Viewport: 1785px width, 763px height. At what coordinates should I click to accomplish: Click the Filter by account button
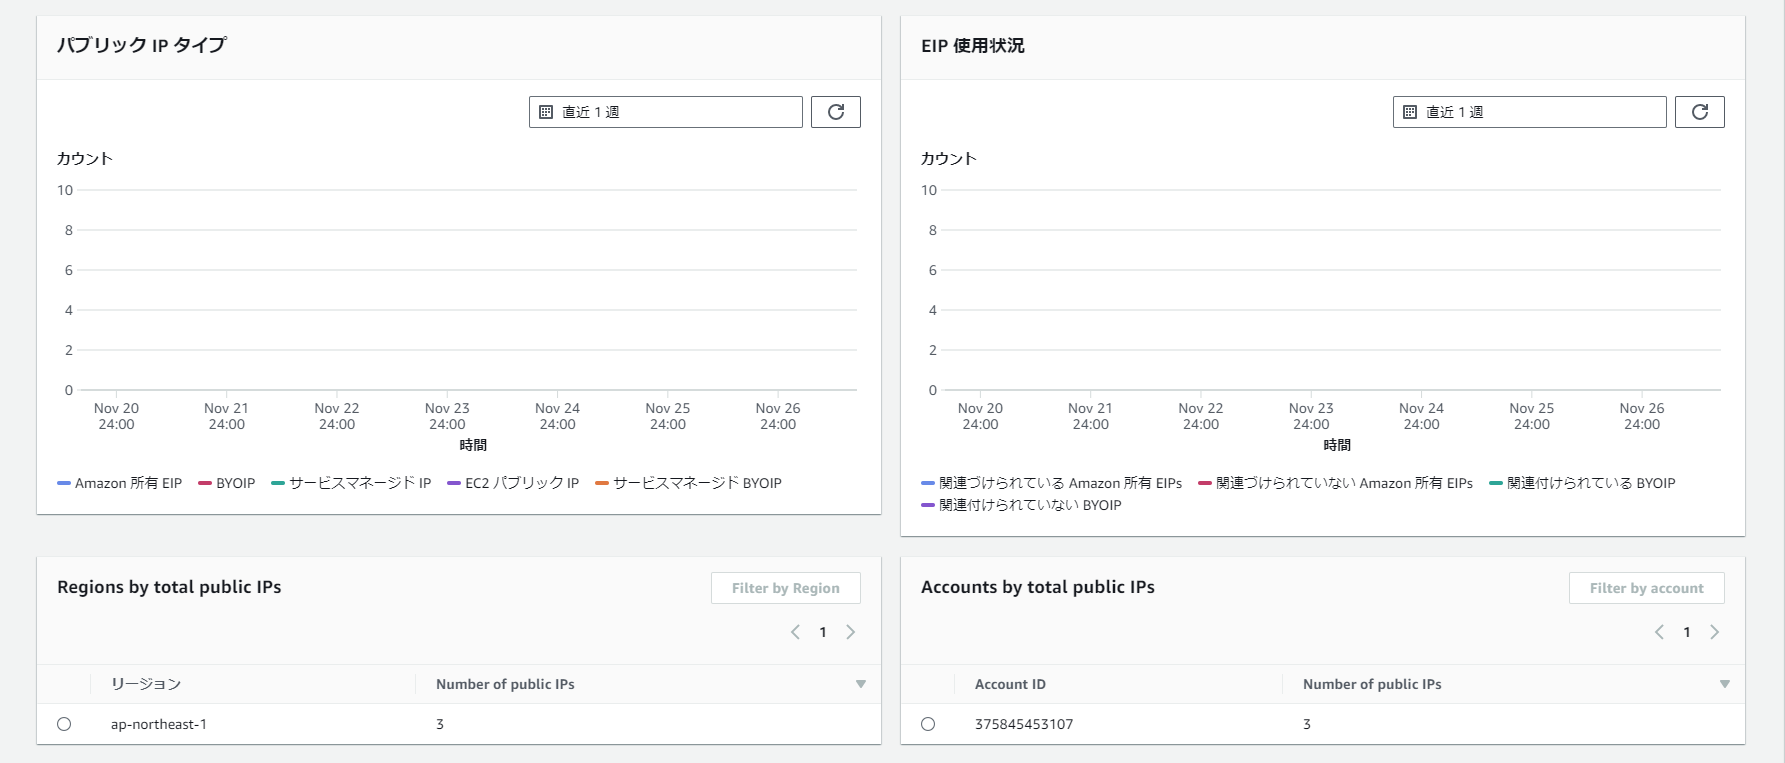(x=1647, y=588)
